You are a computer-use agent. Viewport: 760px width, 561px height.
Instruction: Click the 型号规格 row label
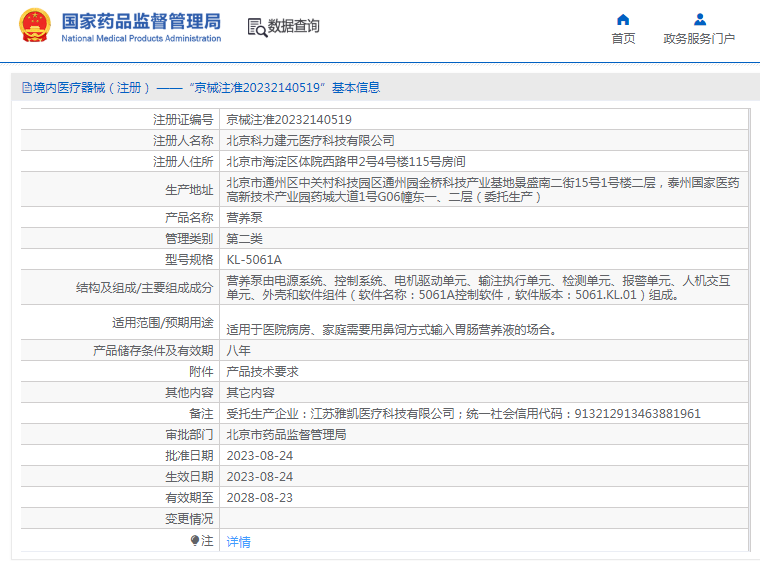coord(189,260)
